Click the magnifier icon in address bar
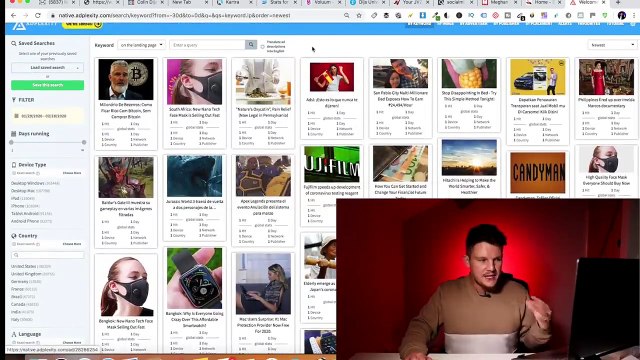This screenshot has height=360, width=640. point(347,16)
